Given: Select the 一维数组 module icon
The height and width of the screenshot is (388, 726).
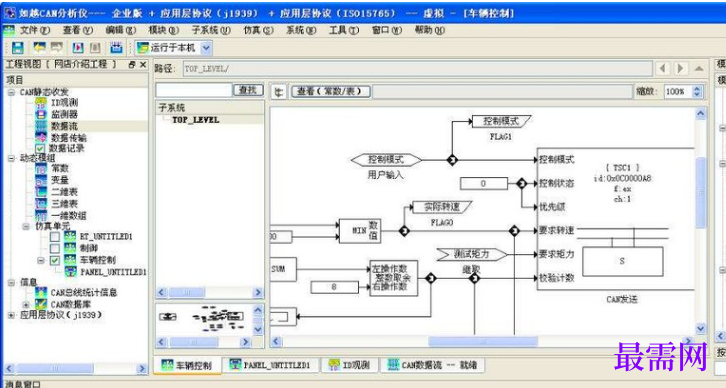Looking at the screenshot, I should click(41, 215).
